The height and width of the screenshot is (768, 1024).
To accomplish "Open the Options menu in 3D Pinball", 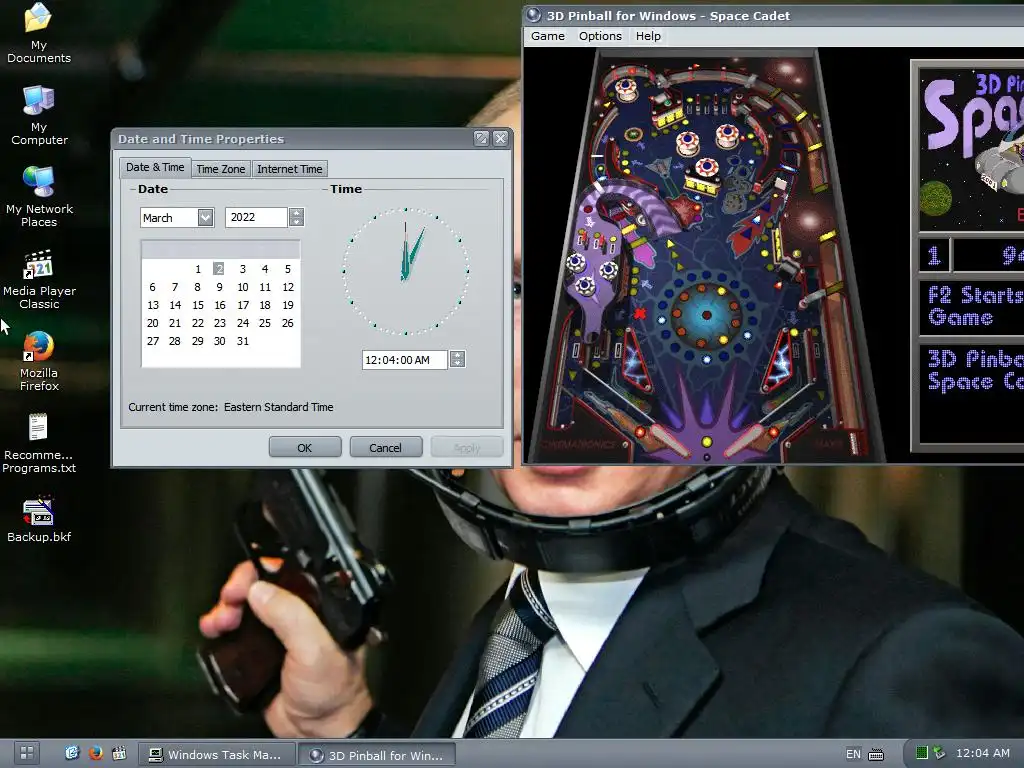I will click(x=600, y=36).
